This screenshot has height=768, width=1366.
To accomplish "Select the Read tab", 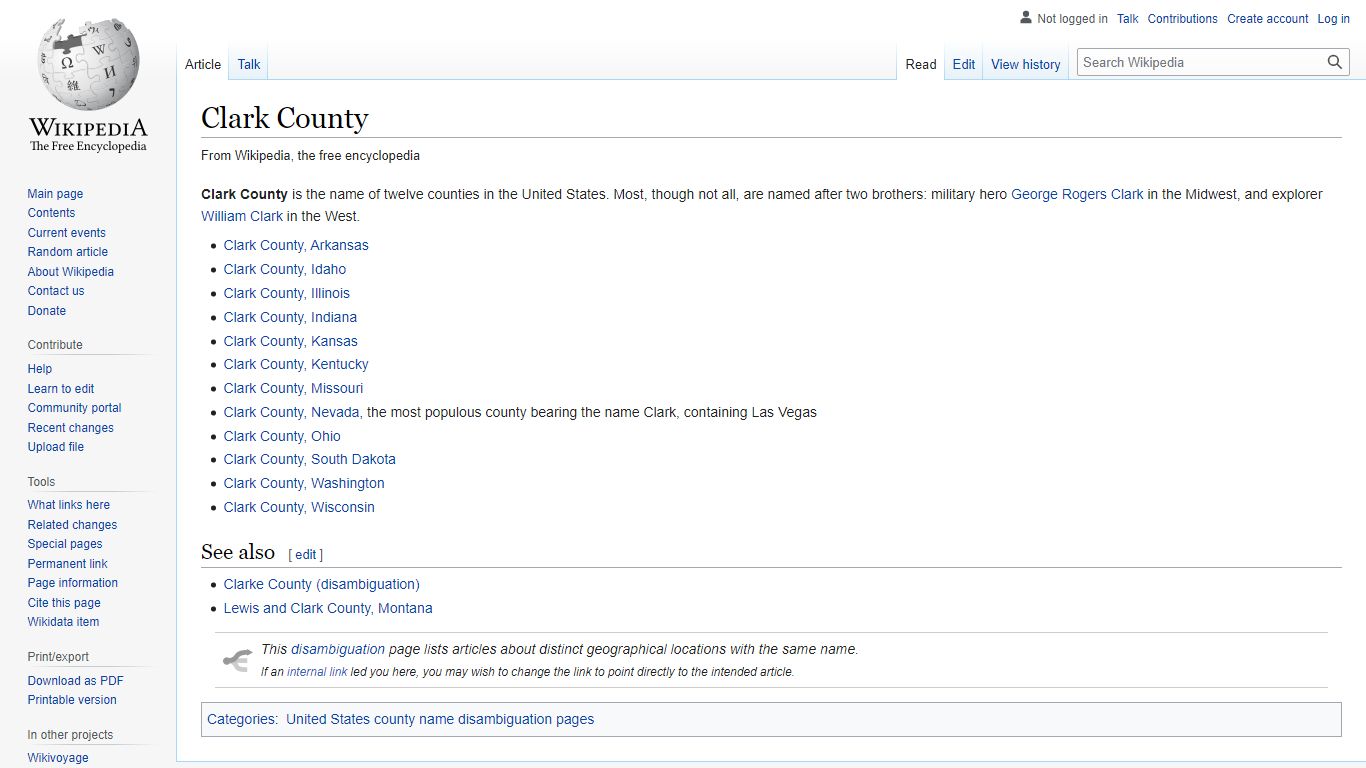I will (x=921, y=64).
